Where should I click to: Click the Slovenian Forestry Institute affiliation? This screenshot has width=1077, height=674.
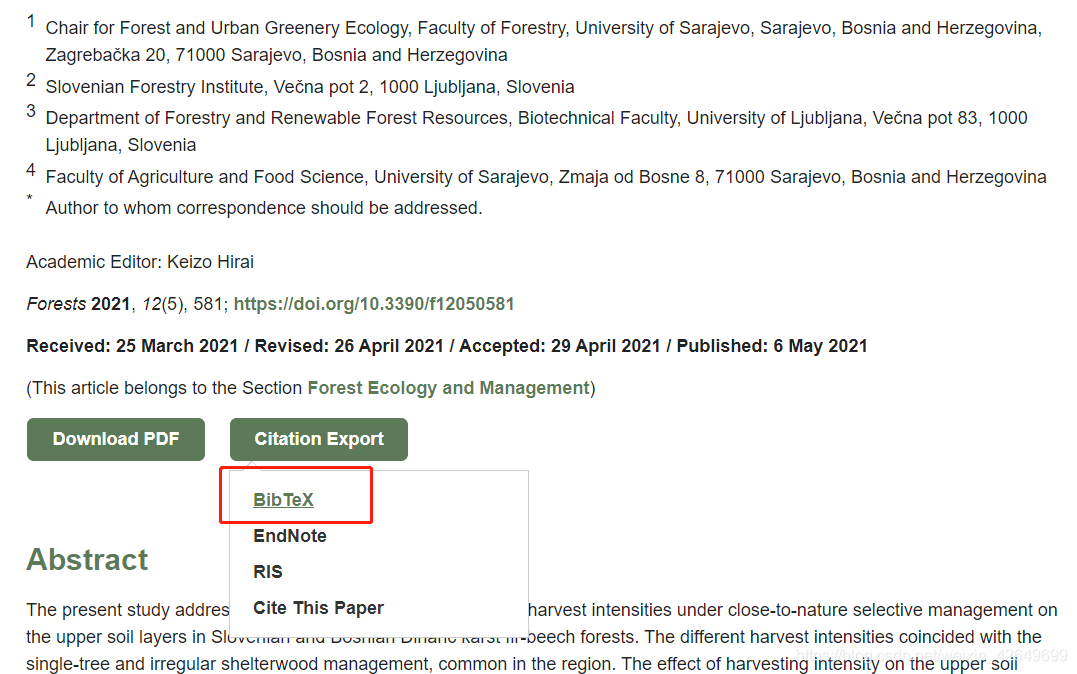tap(310, 87)
